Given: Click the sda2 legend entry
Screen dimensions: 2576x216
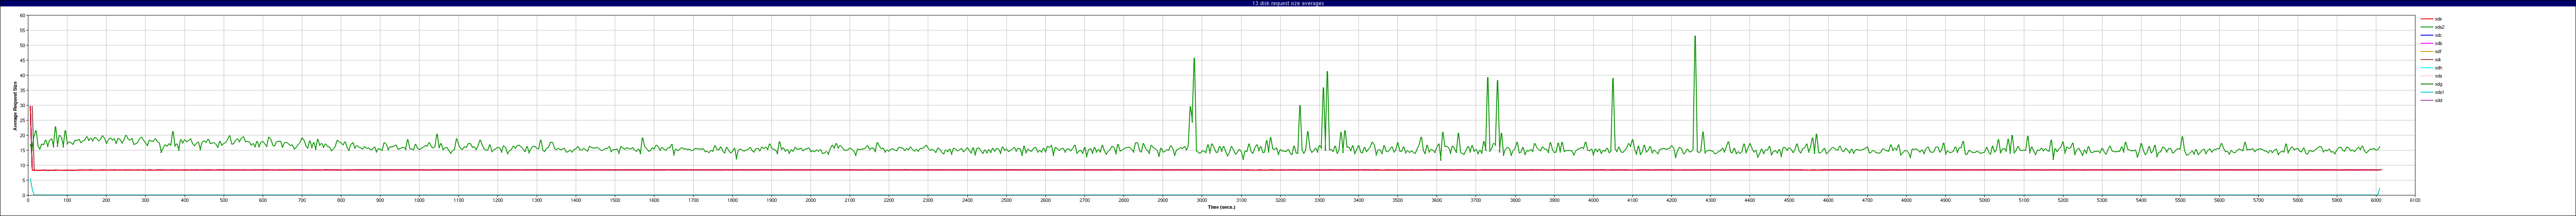Looking at the screenshot, I should click(x=2432, y=27).
